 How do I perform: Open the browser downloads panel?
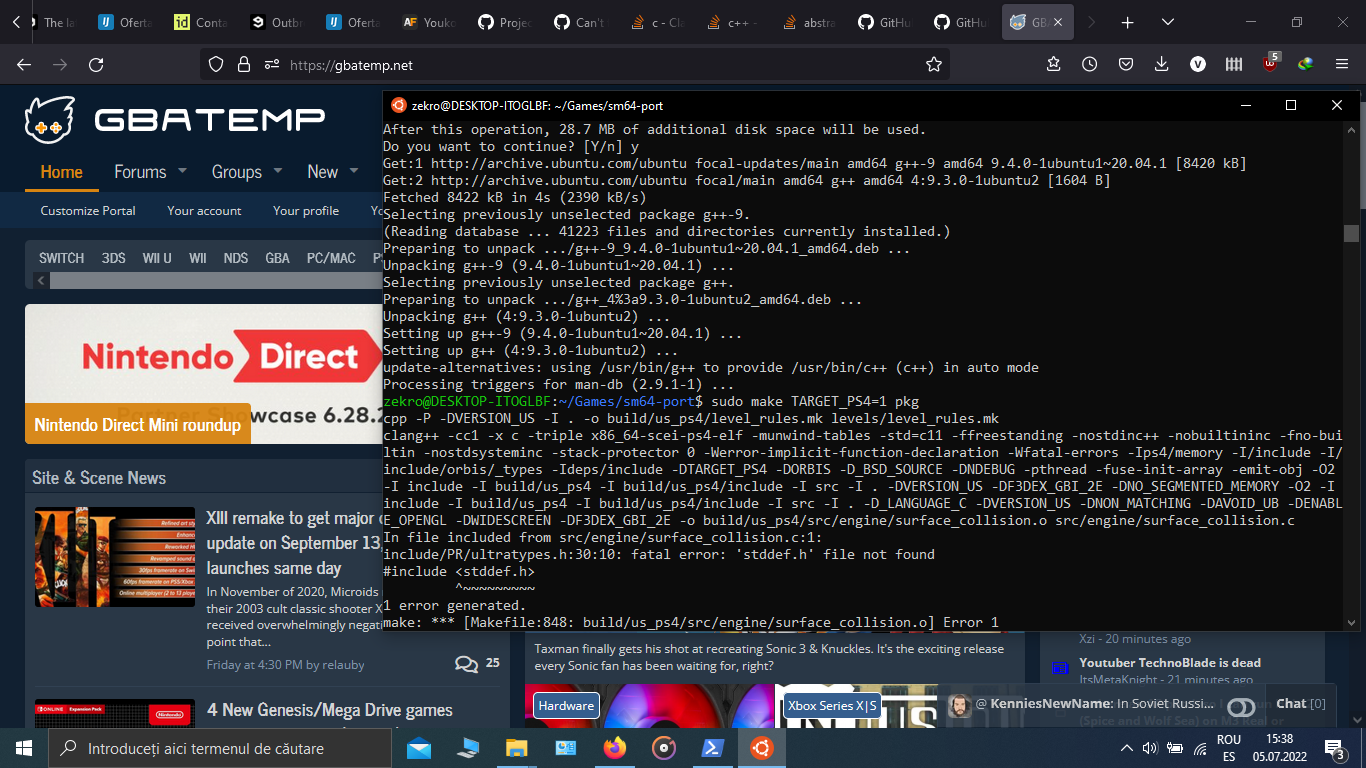(x=1162, y=64)
